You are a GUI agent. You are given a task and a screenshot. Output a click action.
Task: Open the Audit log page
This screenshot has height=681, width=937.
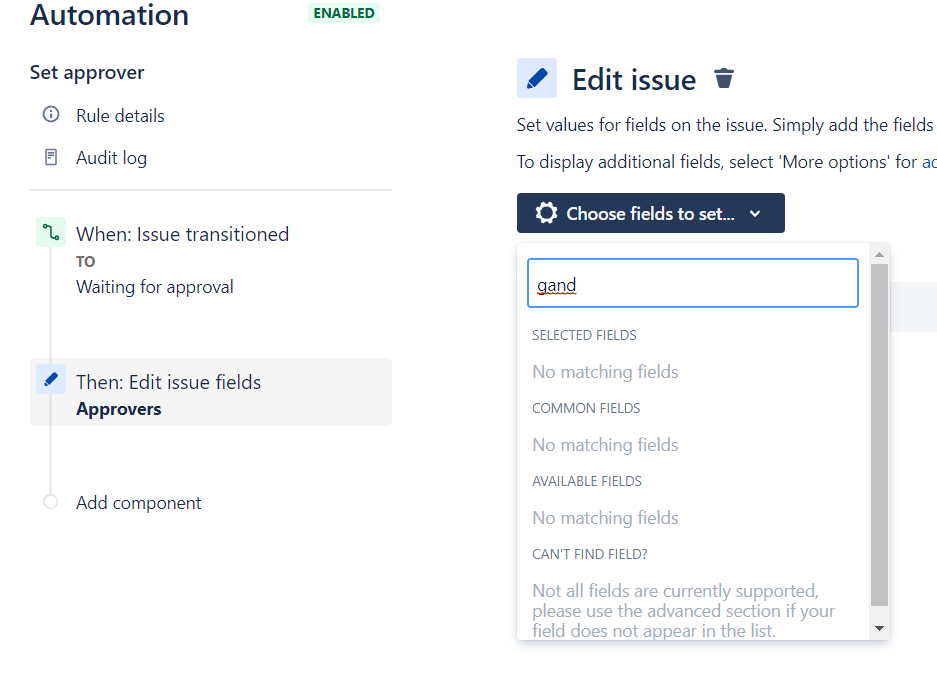click(111, 158)
